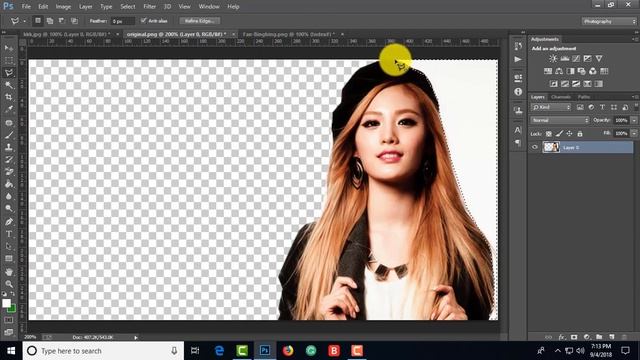Screen dimensions: 640x360
Task: Toggle lock image pixels brush icon
Action: click(x=559, y=133)
